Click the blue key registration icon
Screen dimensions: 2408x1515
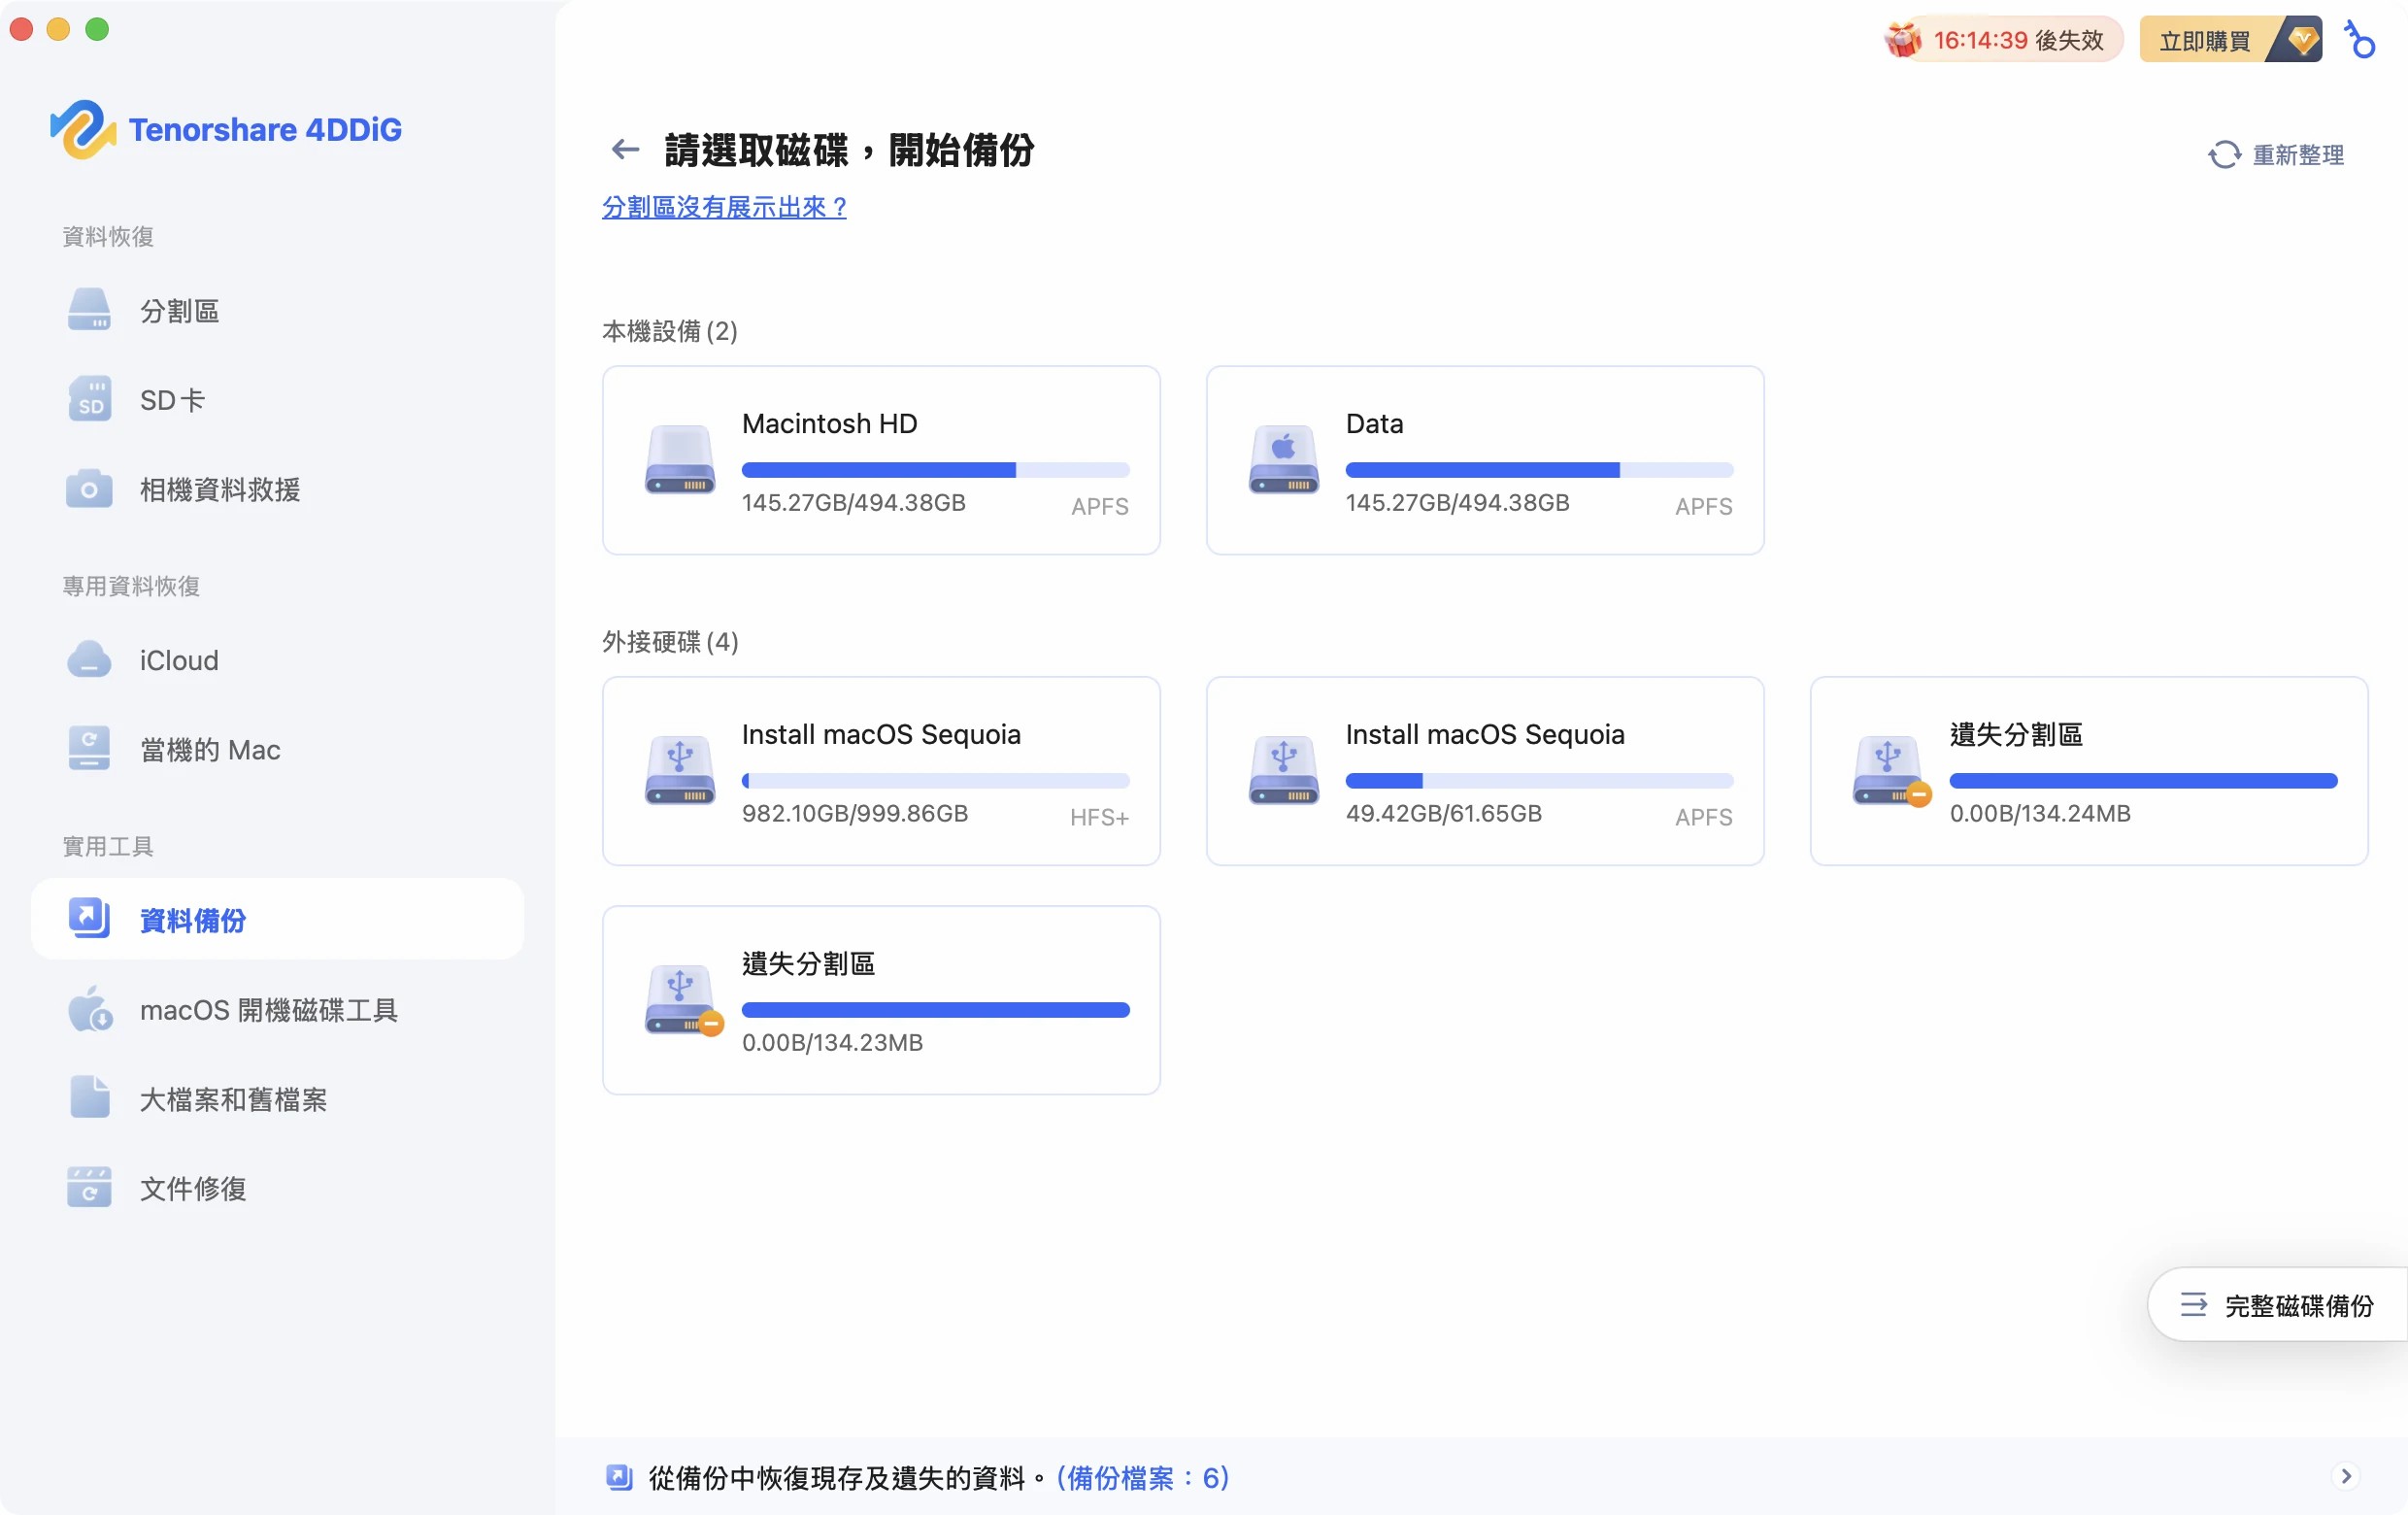click(2360, 40)
